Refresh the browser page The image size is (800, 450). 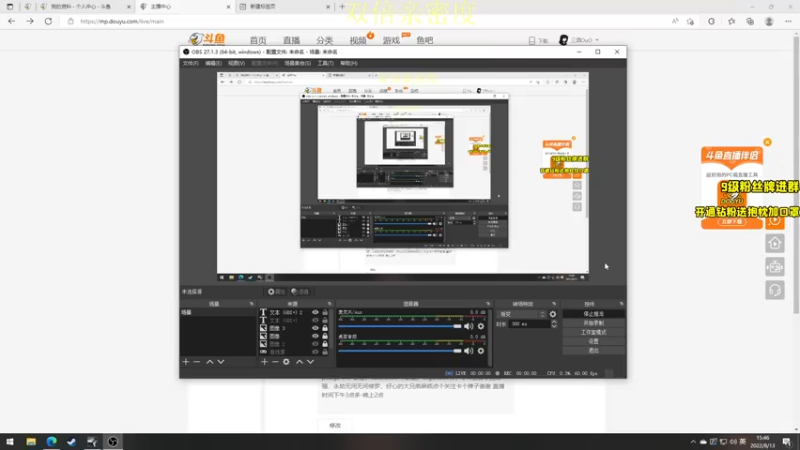[48, 21]
